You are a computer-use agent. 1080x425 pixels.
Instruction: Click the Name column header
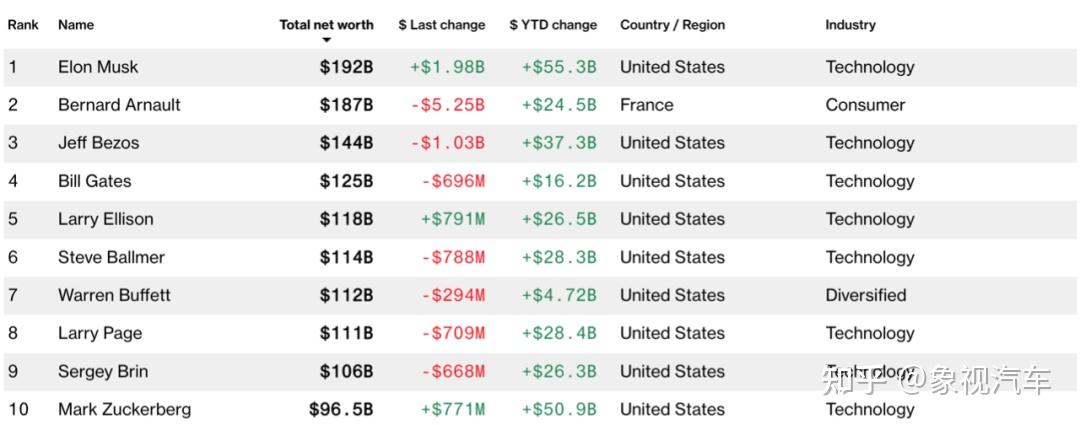tap(76, 25)
